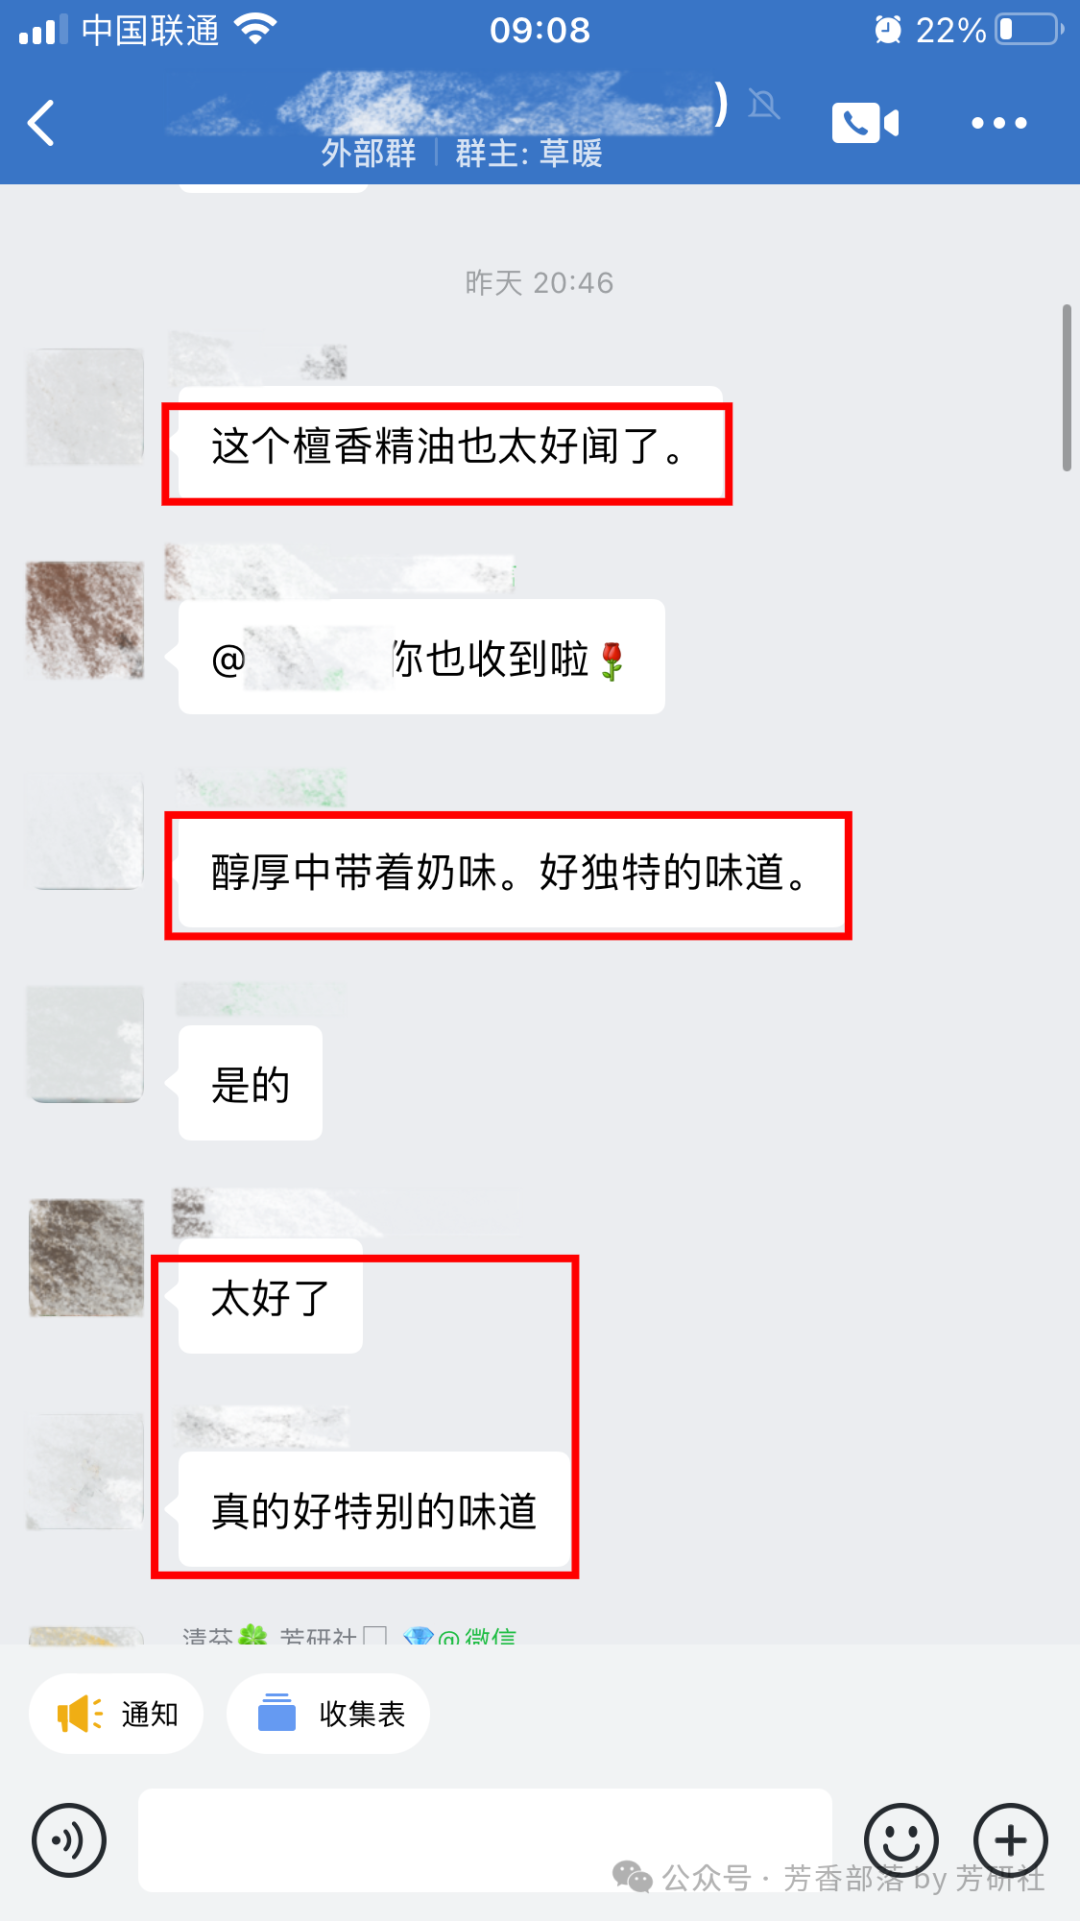The height and width of the screenshot is (1921, 1080).
Task: Switch to voice input mode
Action: coord(69,1840)
